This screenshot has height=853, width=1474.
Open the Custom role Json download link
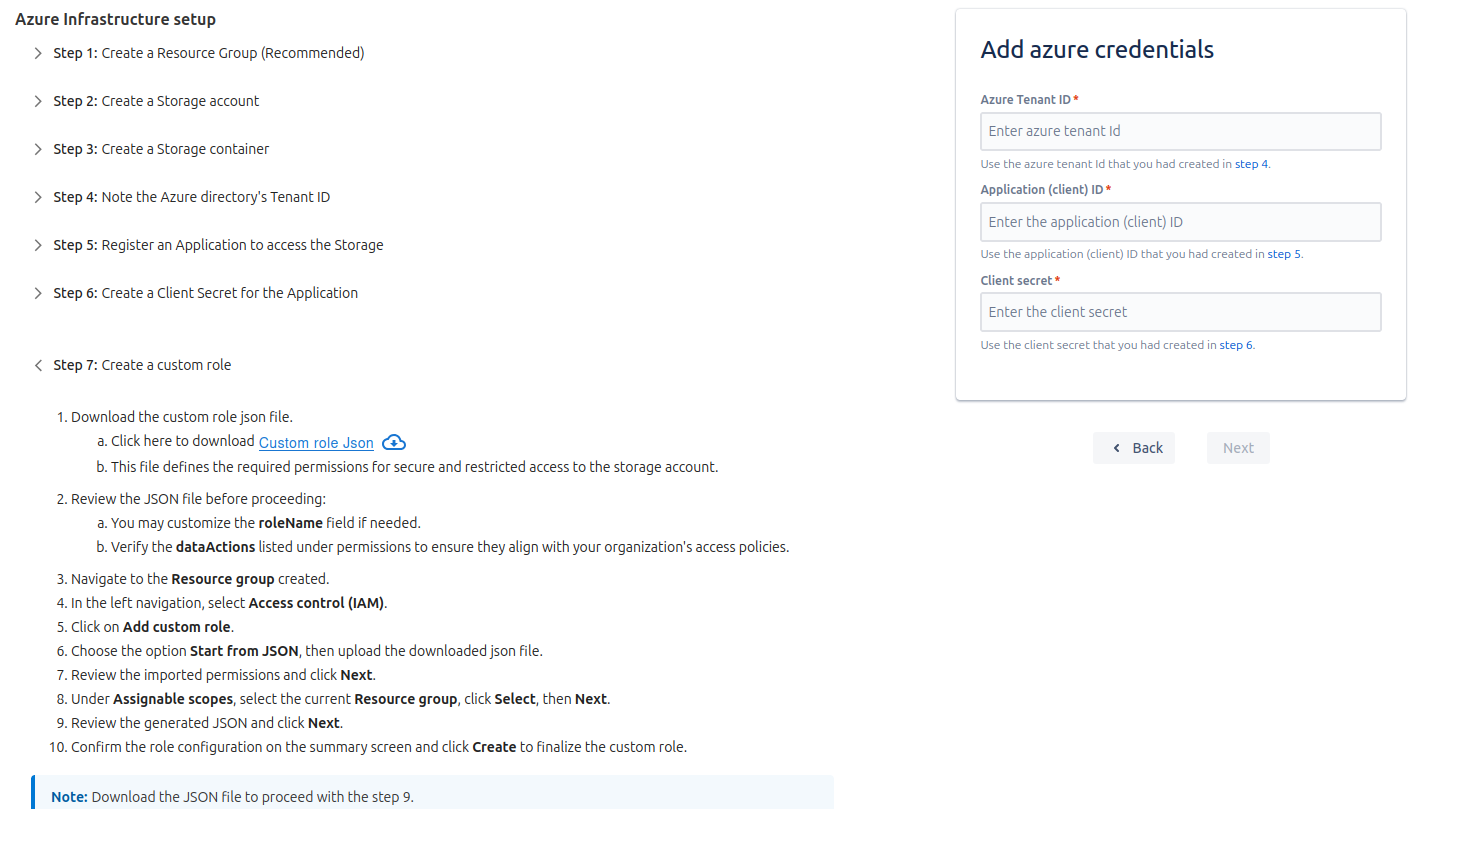(x=316, y=443)
